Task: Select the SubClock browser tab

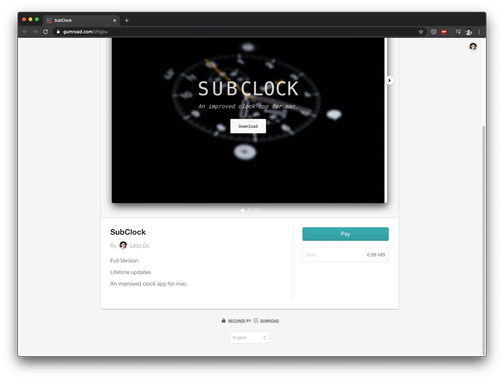Action: [82, 20]
